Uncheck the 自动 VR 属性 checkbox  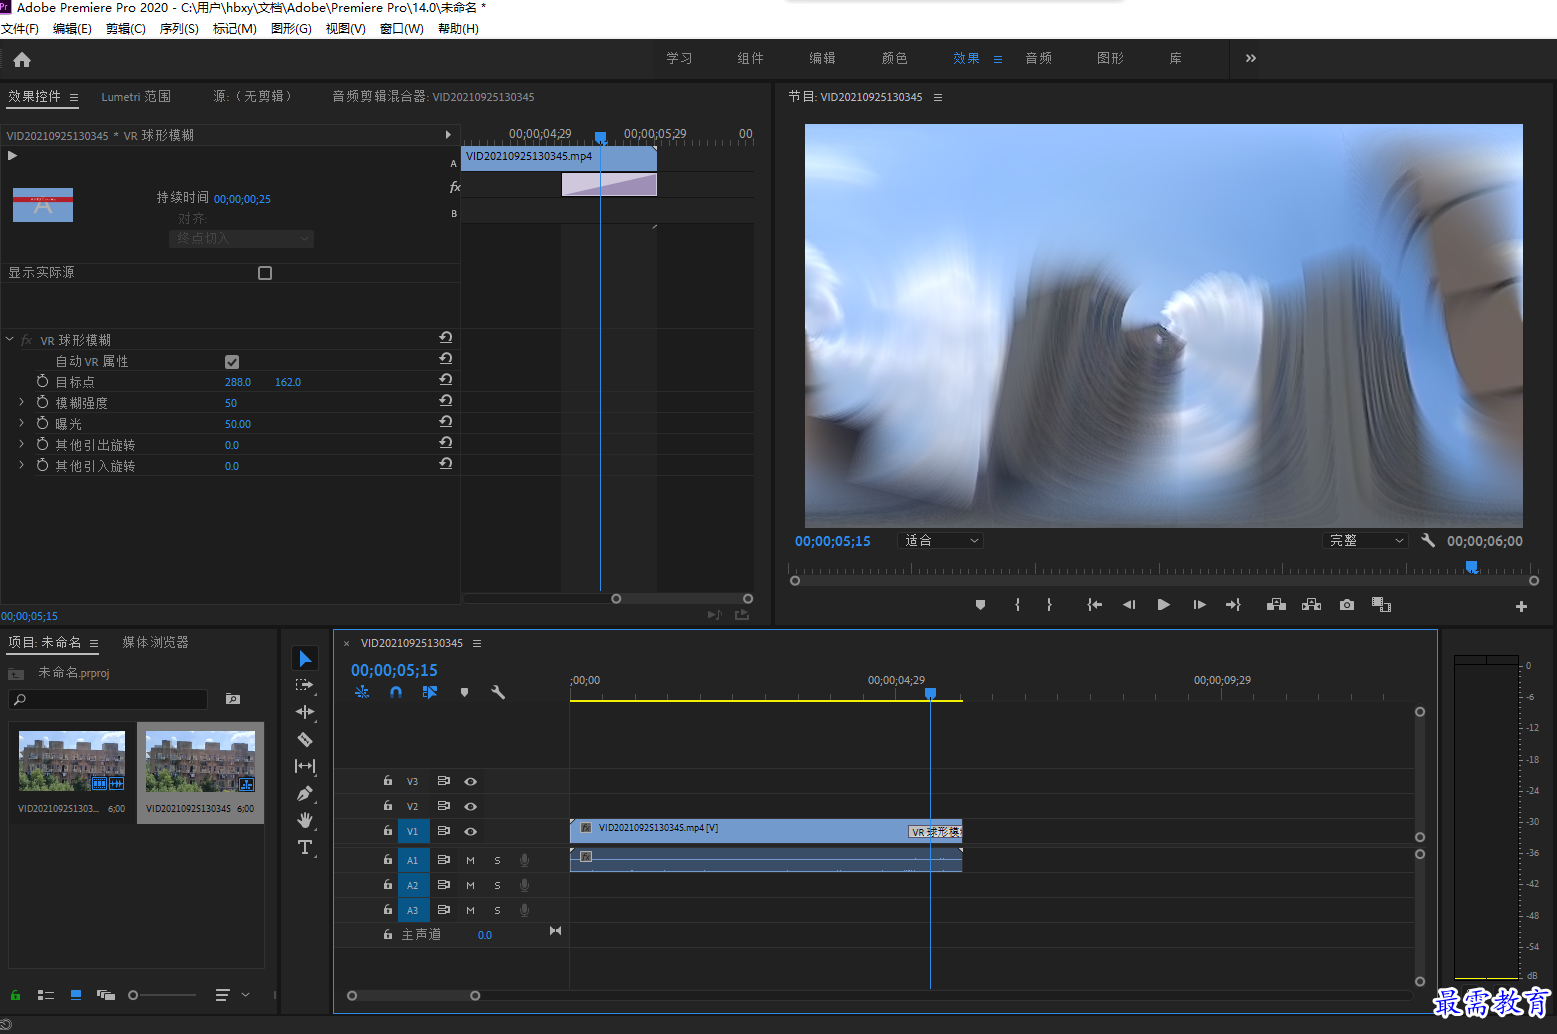point(232,362)
